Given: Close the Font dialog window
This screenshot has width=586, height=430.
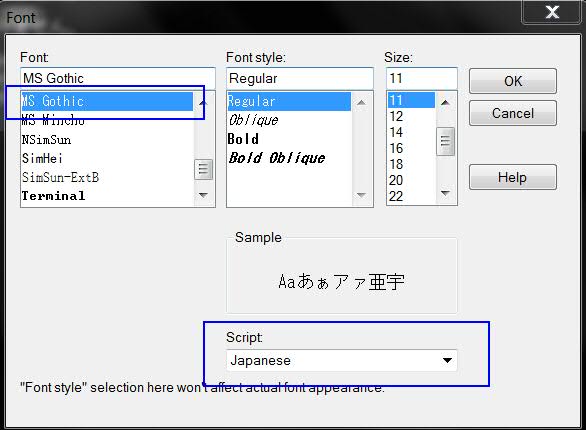Looking at the screenshot, I should (551, 12).
